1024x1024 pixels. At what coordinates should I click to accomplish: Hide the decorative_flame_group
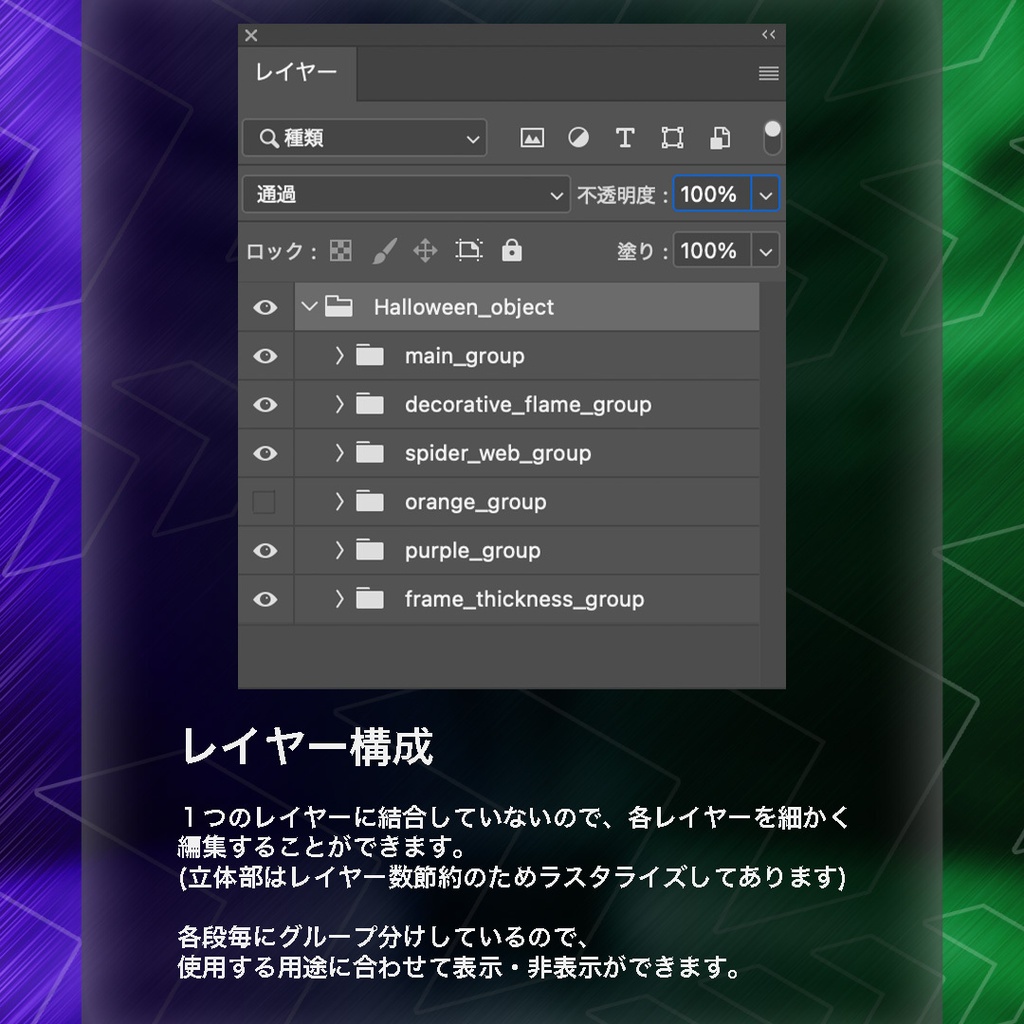(265, 404)
